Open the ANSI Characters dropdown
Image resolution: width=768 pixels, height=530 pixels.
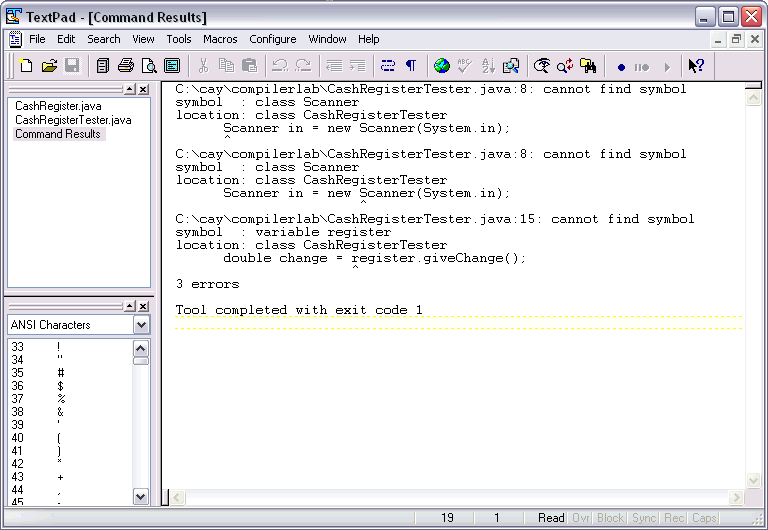click(141, 325)
